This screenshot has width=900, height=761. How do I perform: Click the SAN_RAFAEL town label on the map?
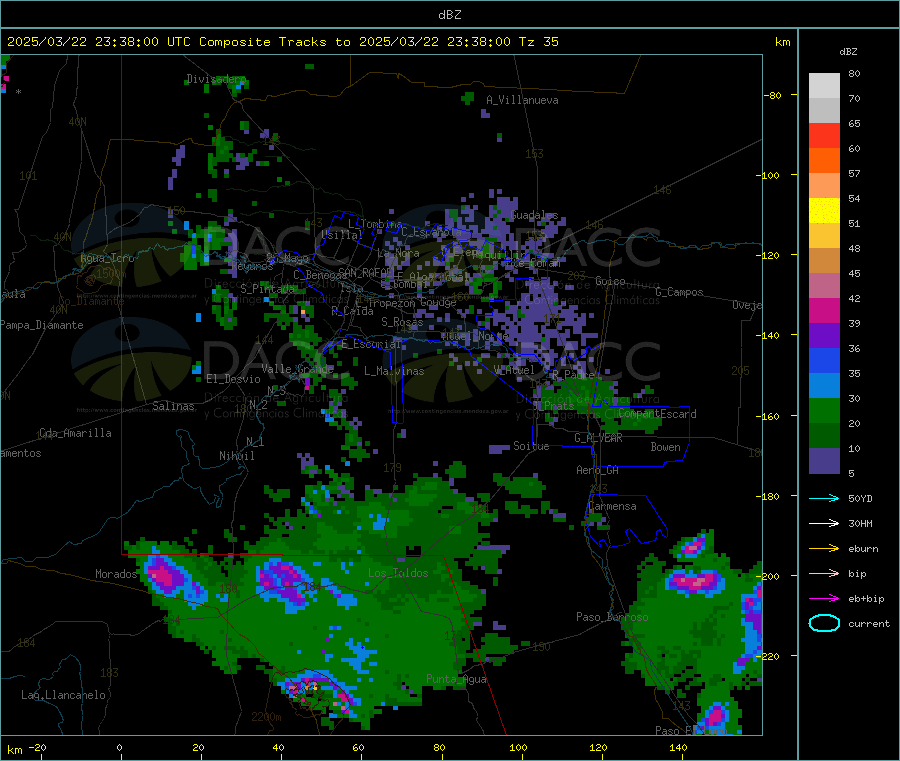pyautogui.click(x=366, y=272)
